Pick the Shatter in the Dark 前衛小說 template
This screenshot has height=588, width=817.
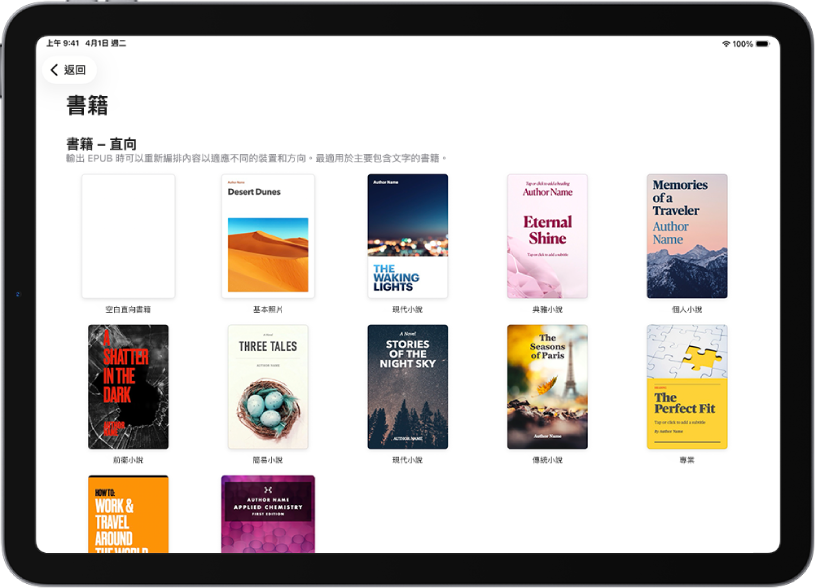128,387
